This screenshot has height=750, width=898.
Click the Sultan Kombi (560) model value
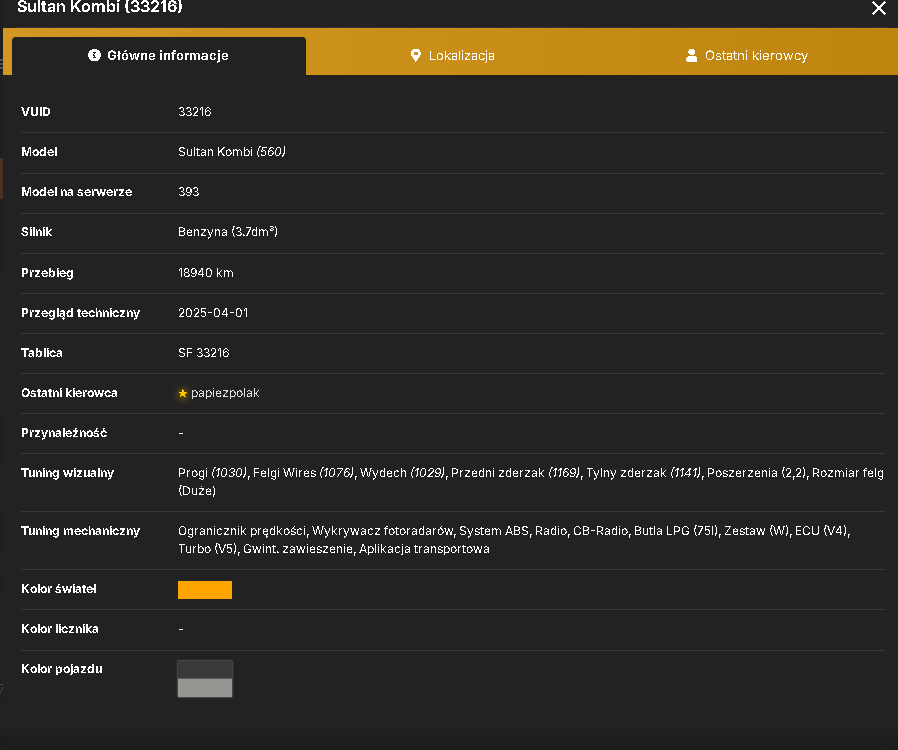(x=232, y=152)
